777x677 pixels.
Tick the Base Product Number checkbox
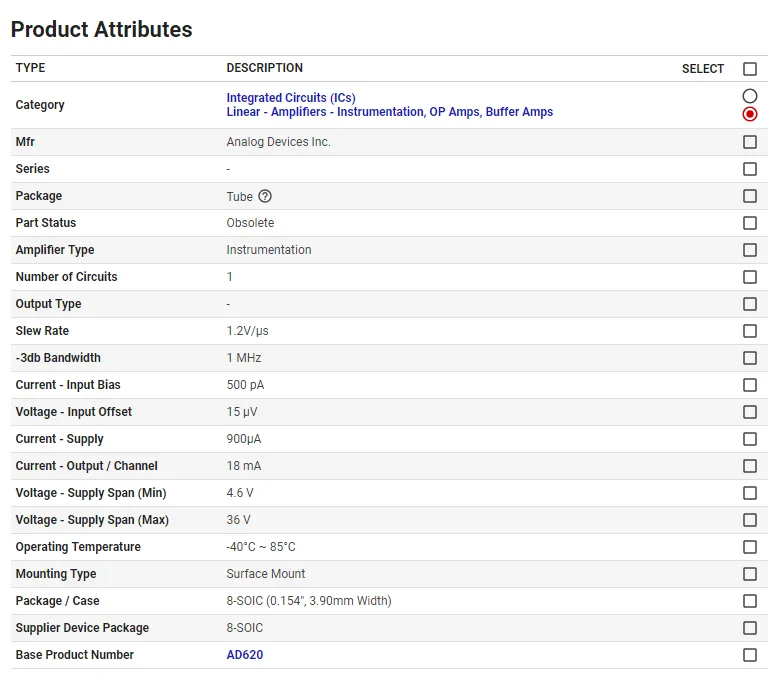click(750, 655)
